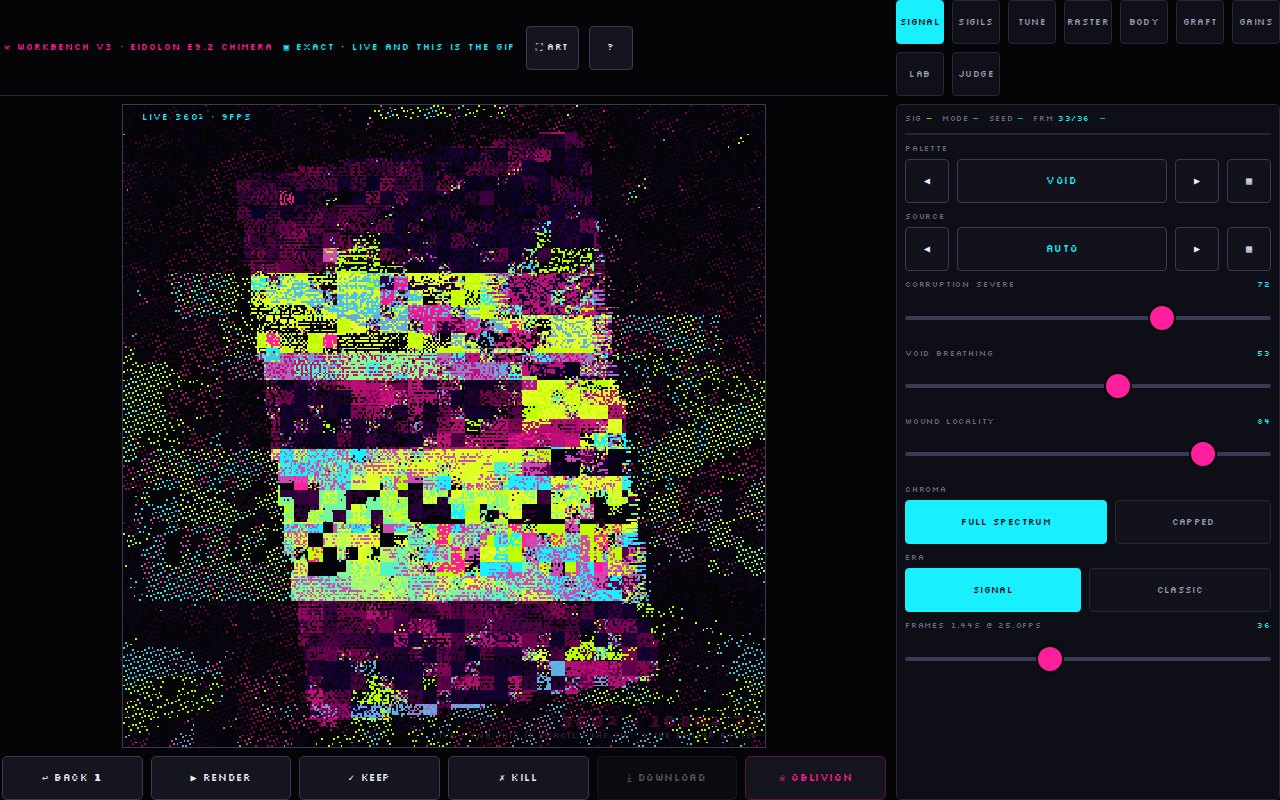
Task: Click the OBLIVION button
Action: [815, 778]
